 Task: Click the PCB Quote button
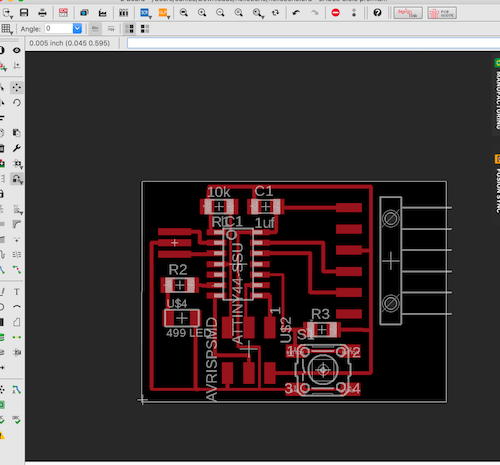coord(442,13)
